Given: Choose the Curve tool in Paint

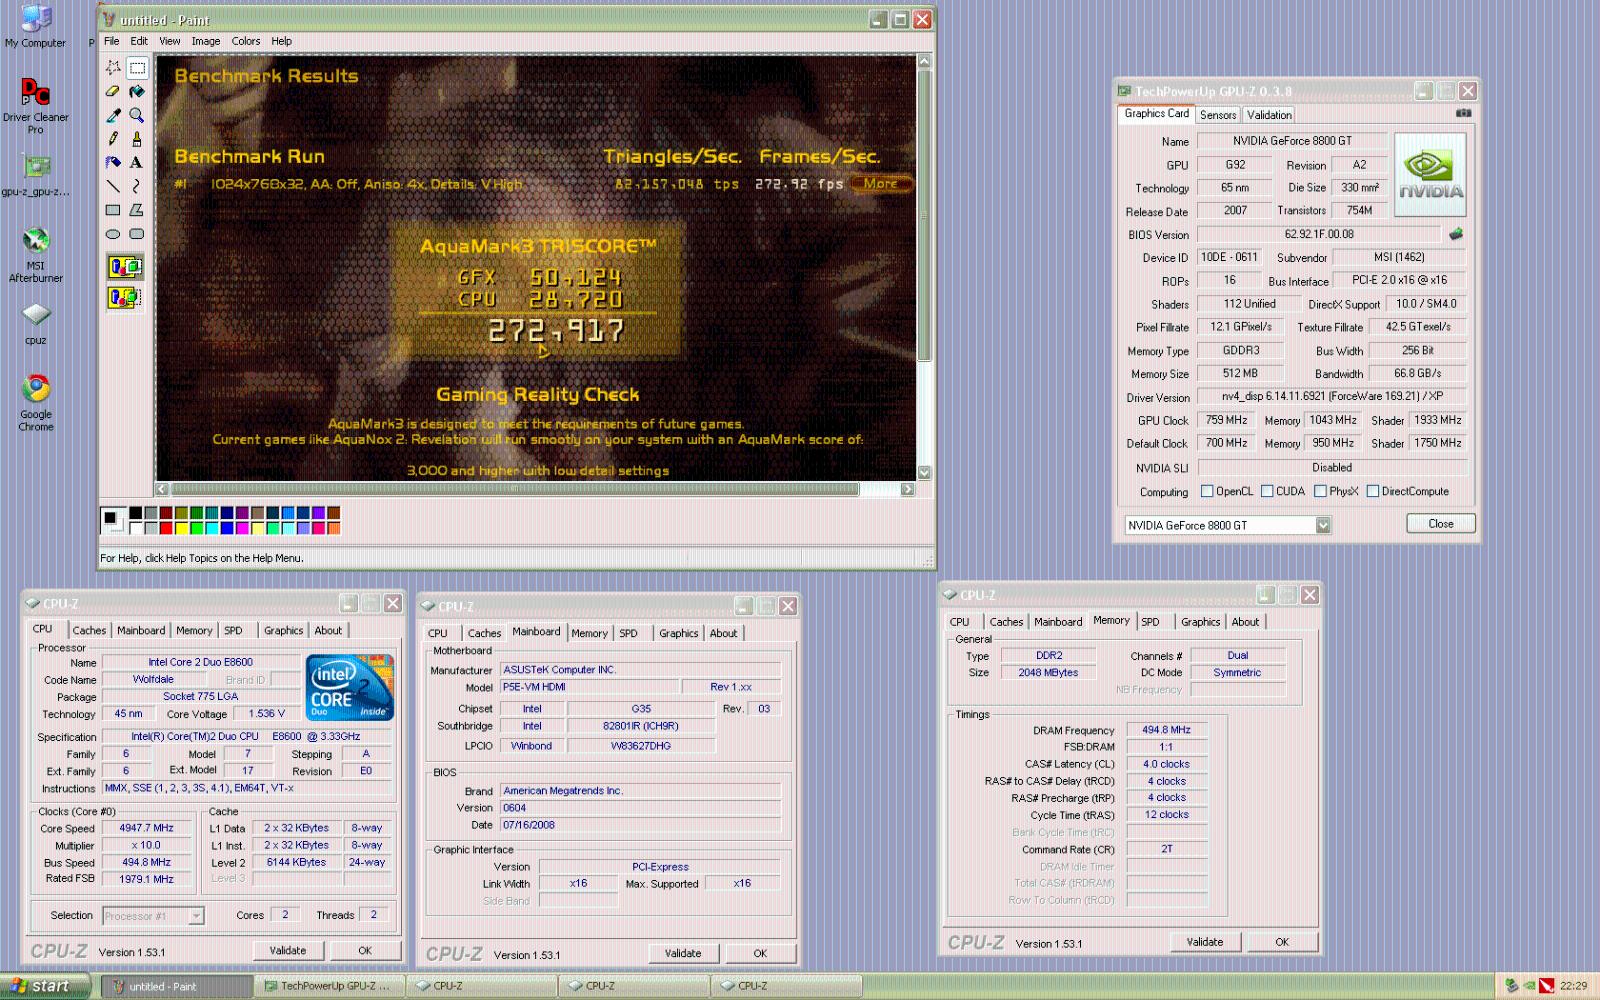Looking at the screenshot, I should [x=137, y=186].
